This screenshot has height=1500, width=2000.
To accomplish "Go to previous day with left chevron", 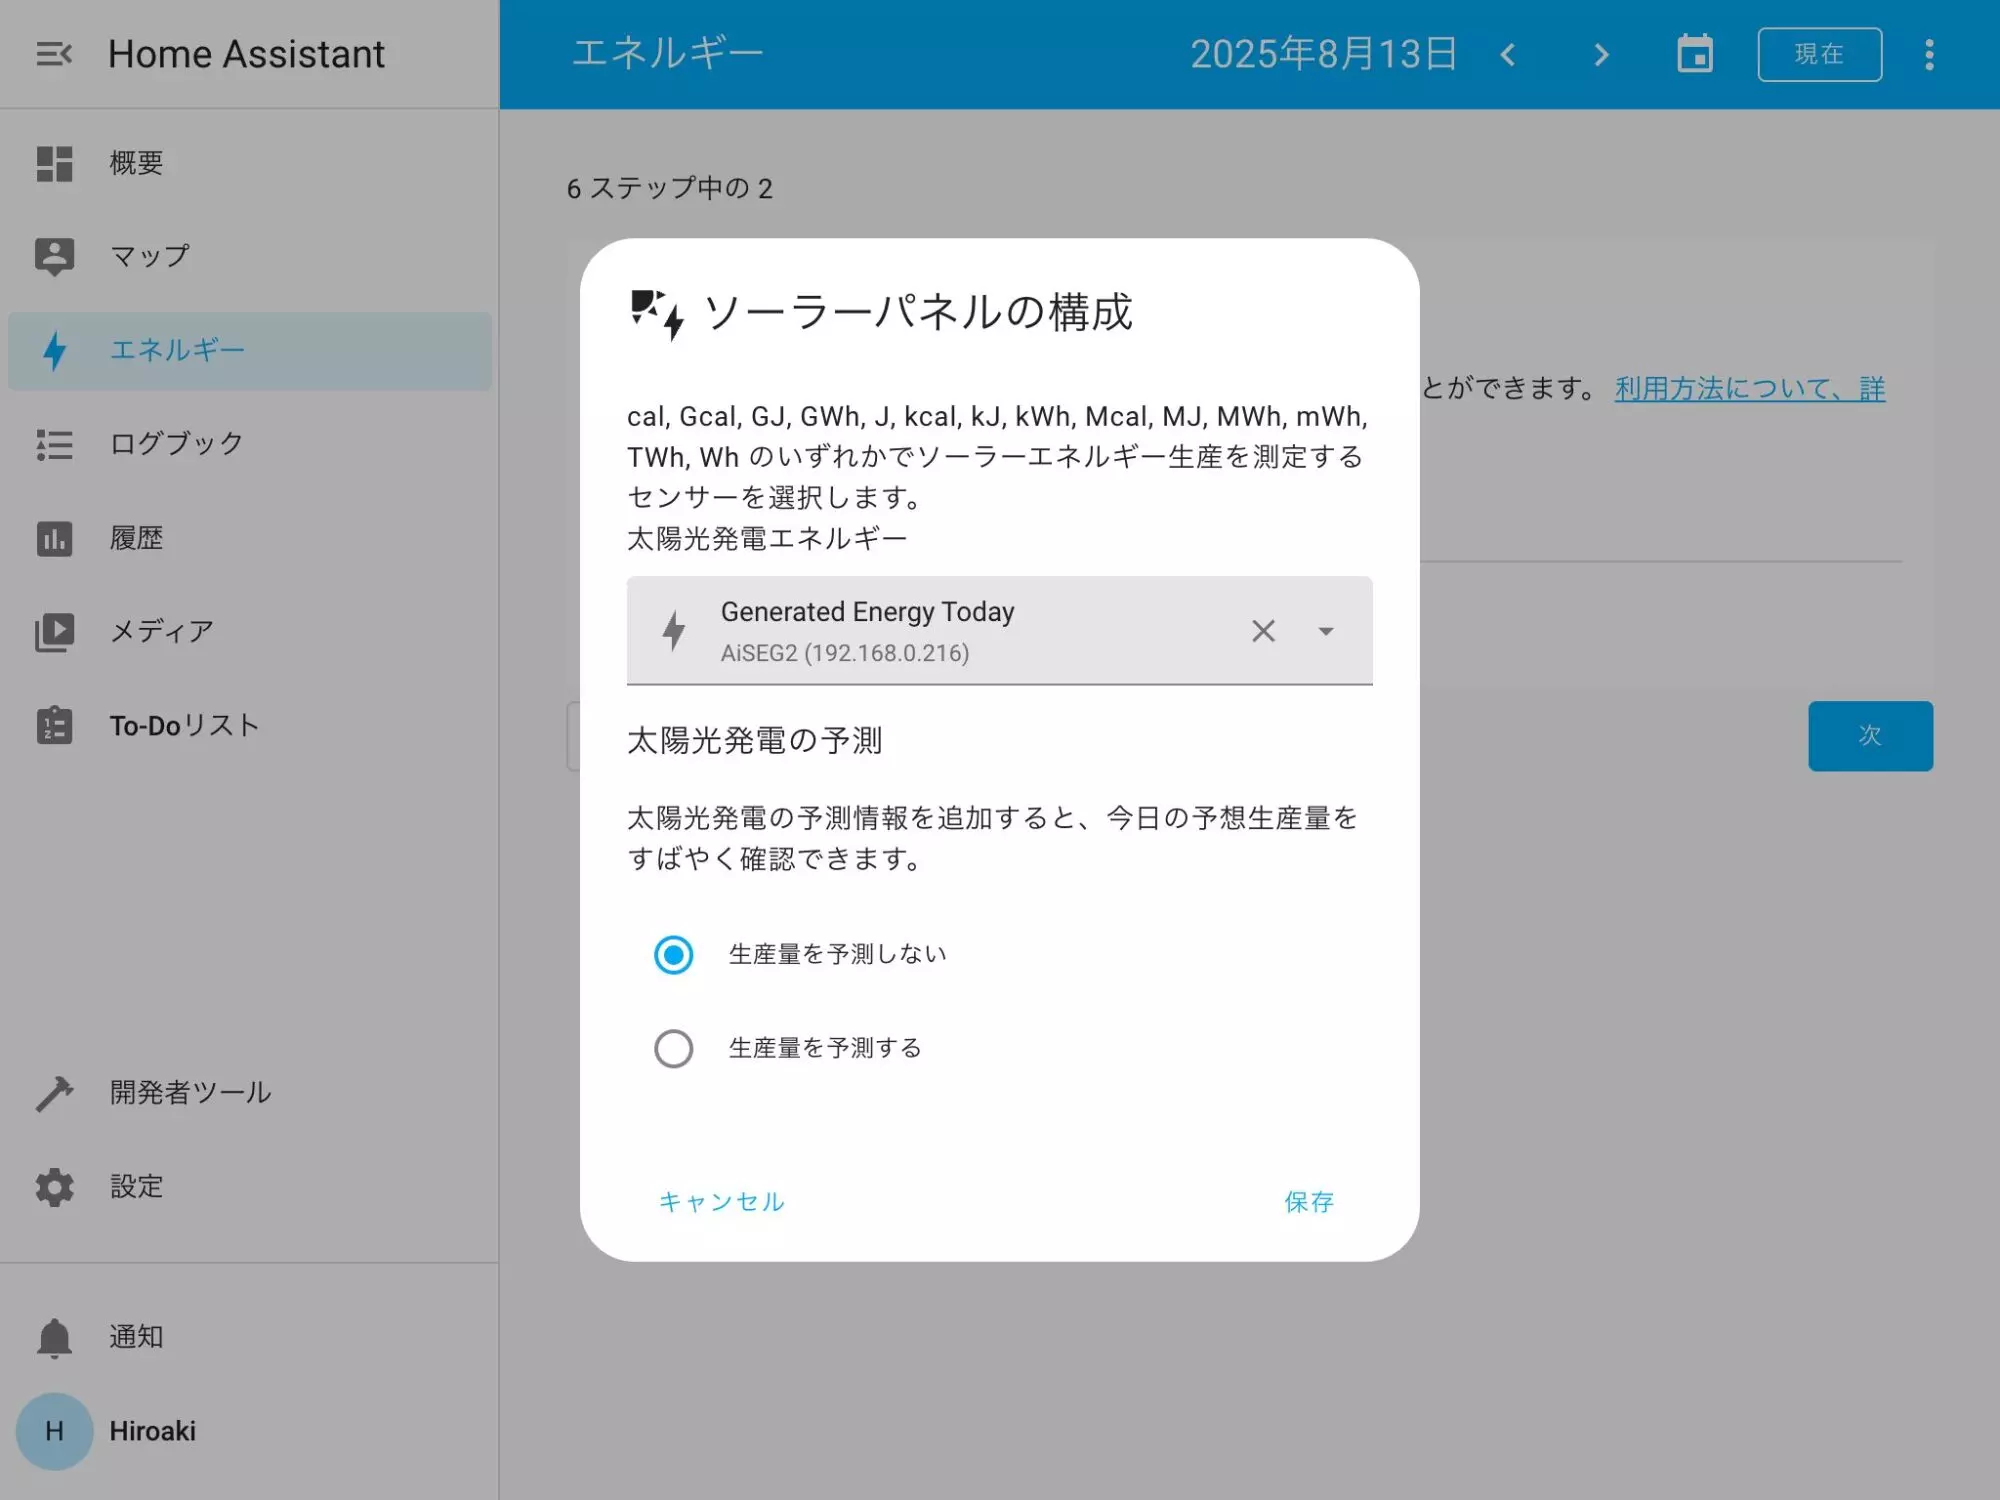I will (x=1508, y=54).
